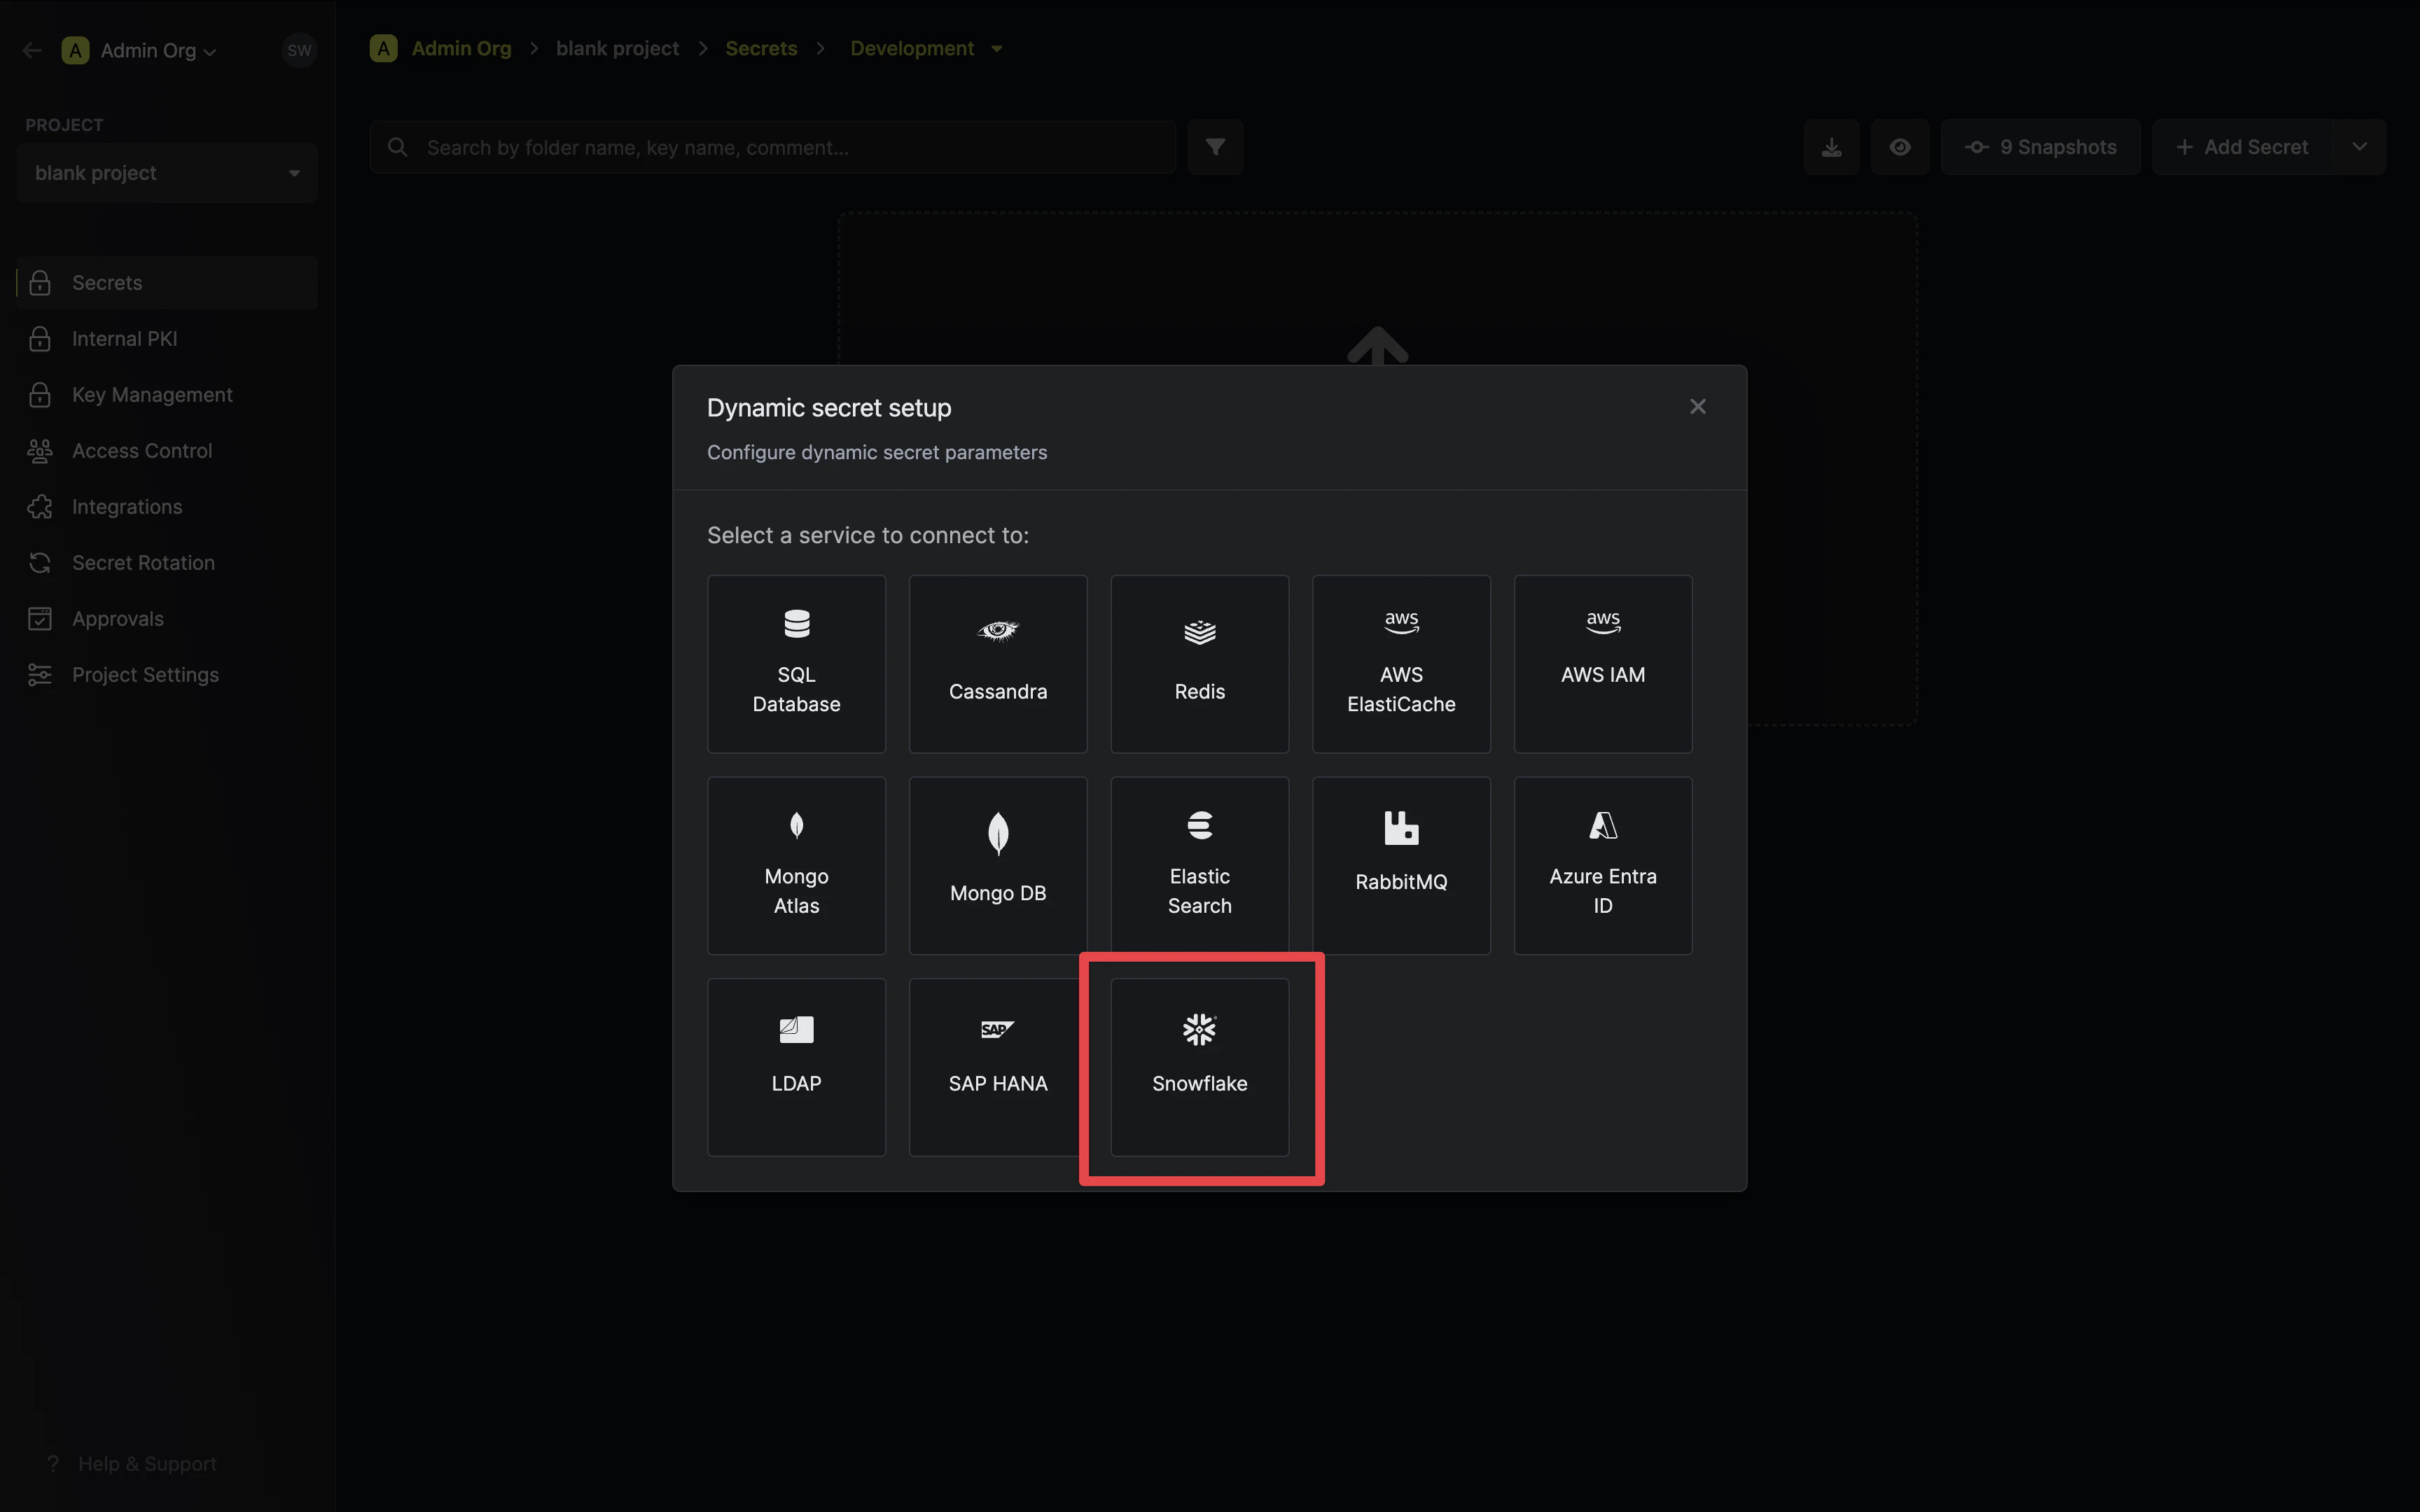Screen dimensions: 2420x1512
Task: Open the Integrations page
Action: (167, 507)
